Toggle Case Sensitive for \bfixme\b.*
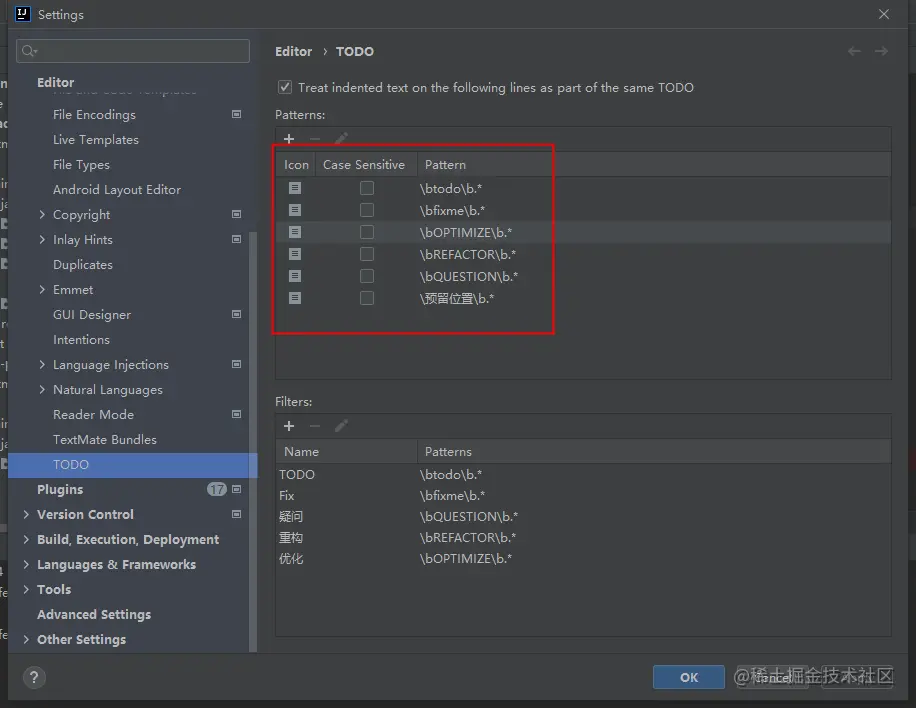The image size is (916, 708). (367, 210)
